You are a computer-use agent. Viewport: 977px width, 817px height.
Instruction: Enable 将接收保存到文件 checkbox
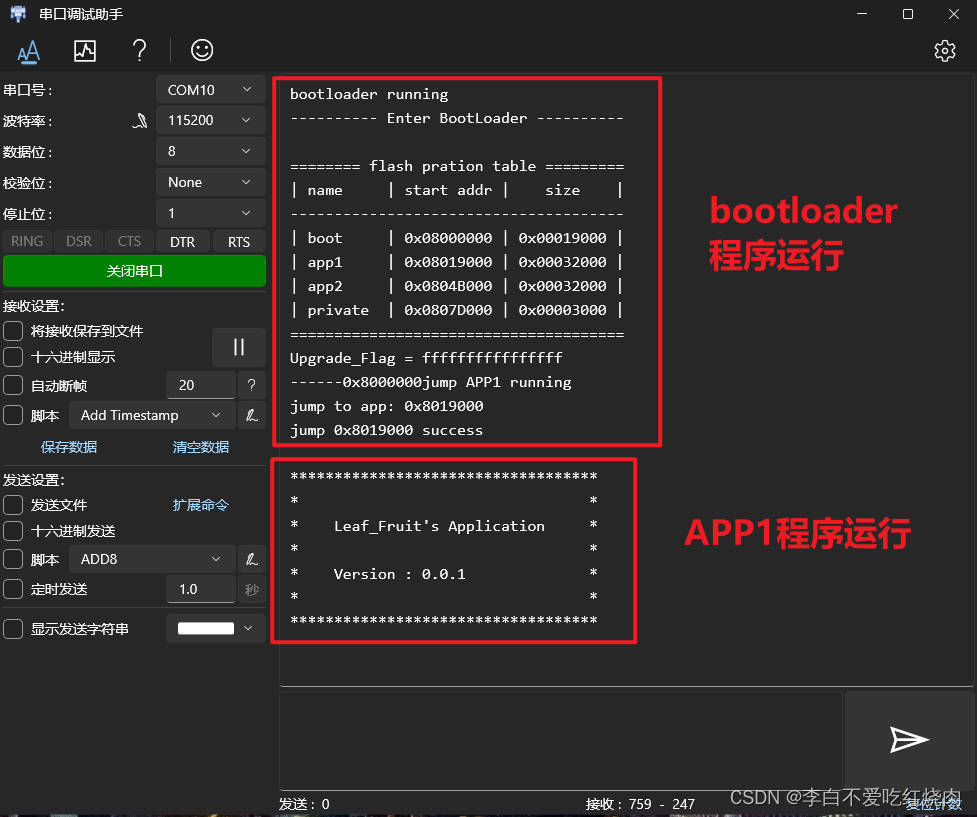click(x=13, y=331)
